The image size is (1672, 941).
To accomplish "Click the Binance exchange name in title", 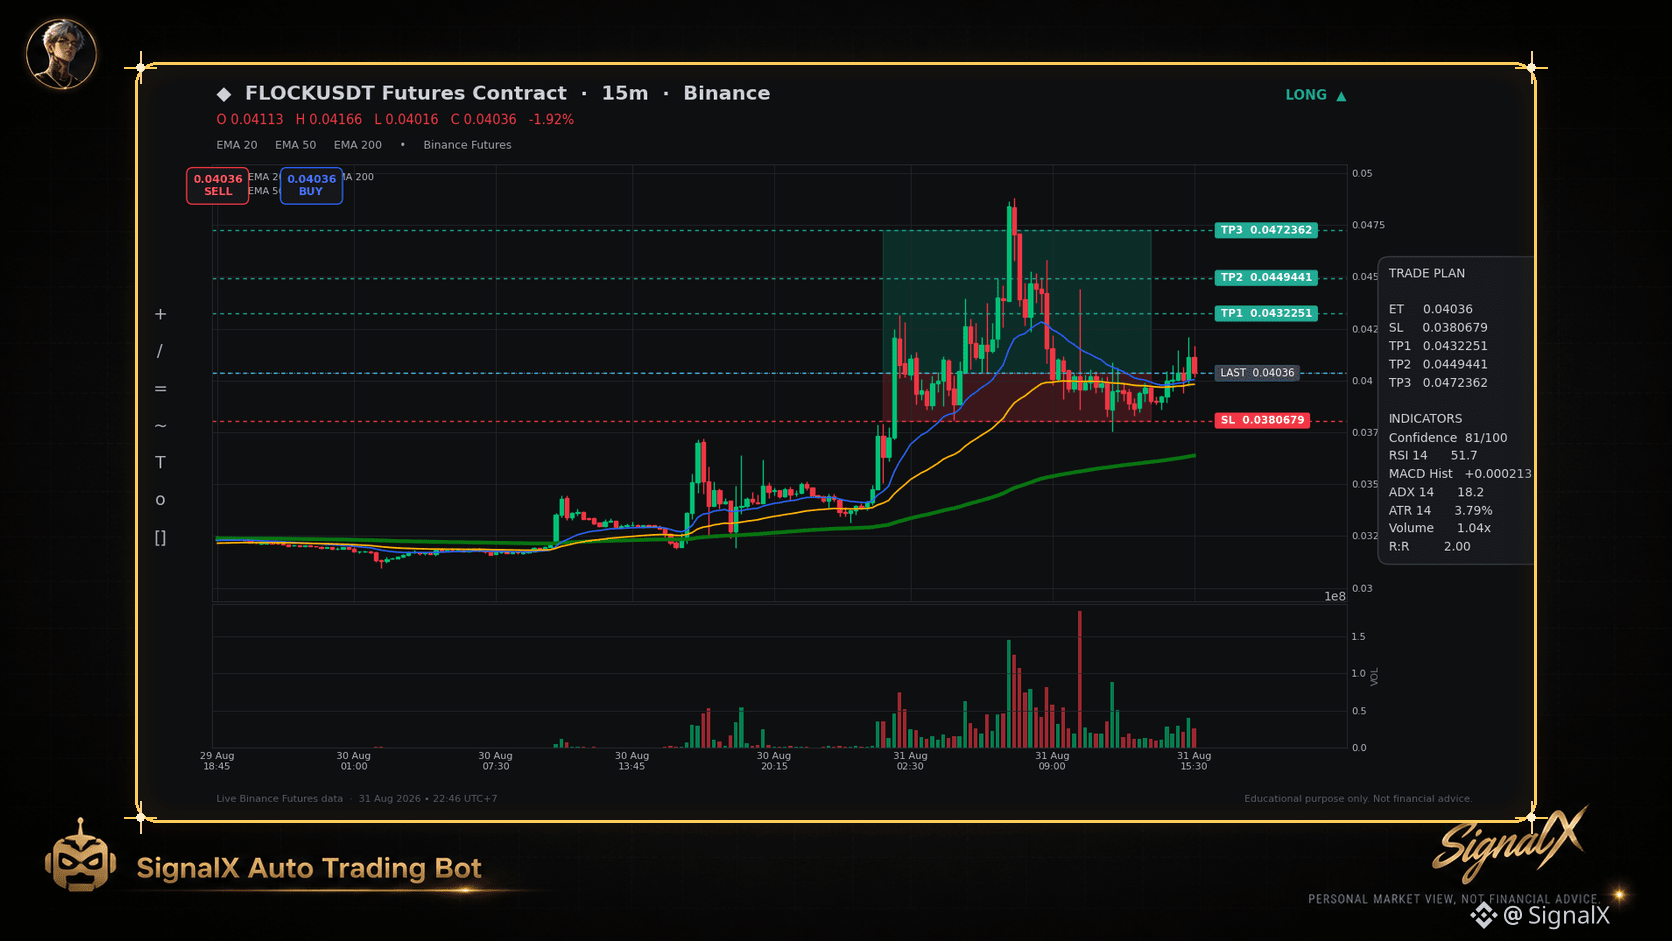I will click(x=727, y=93).
